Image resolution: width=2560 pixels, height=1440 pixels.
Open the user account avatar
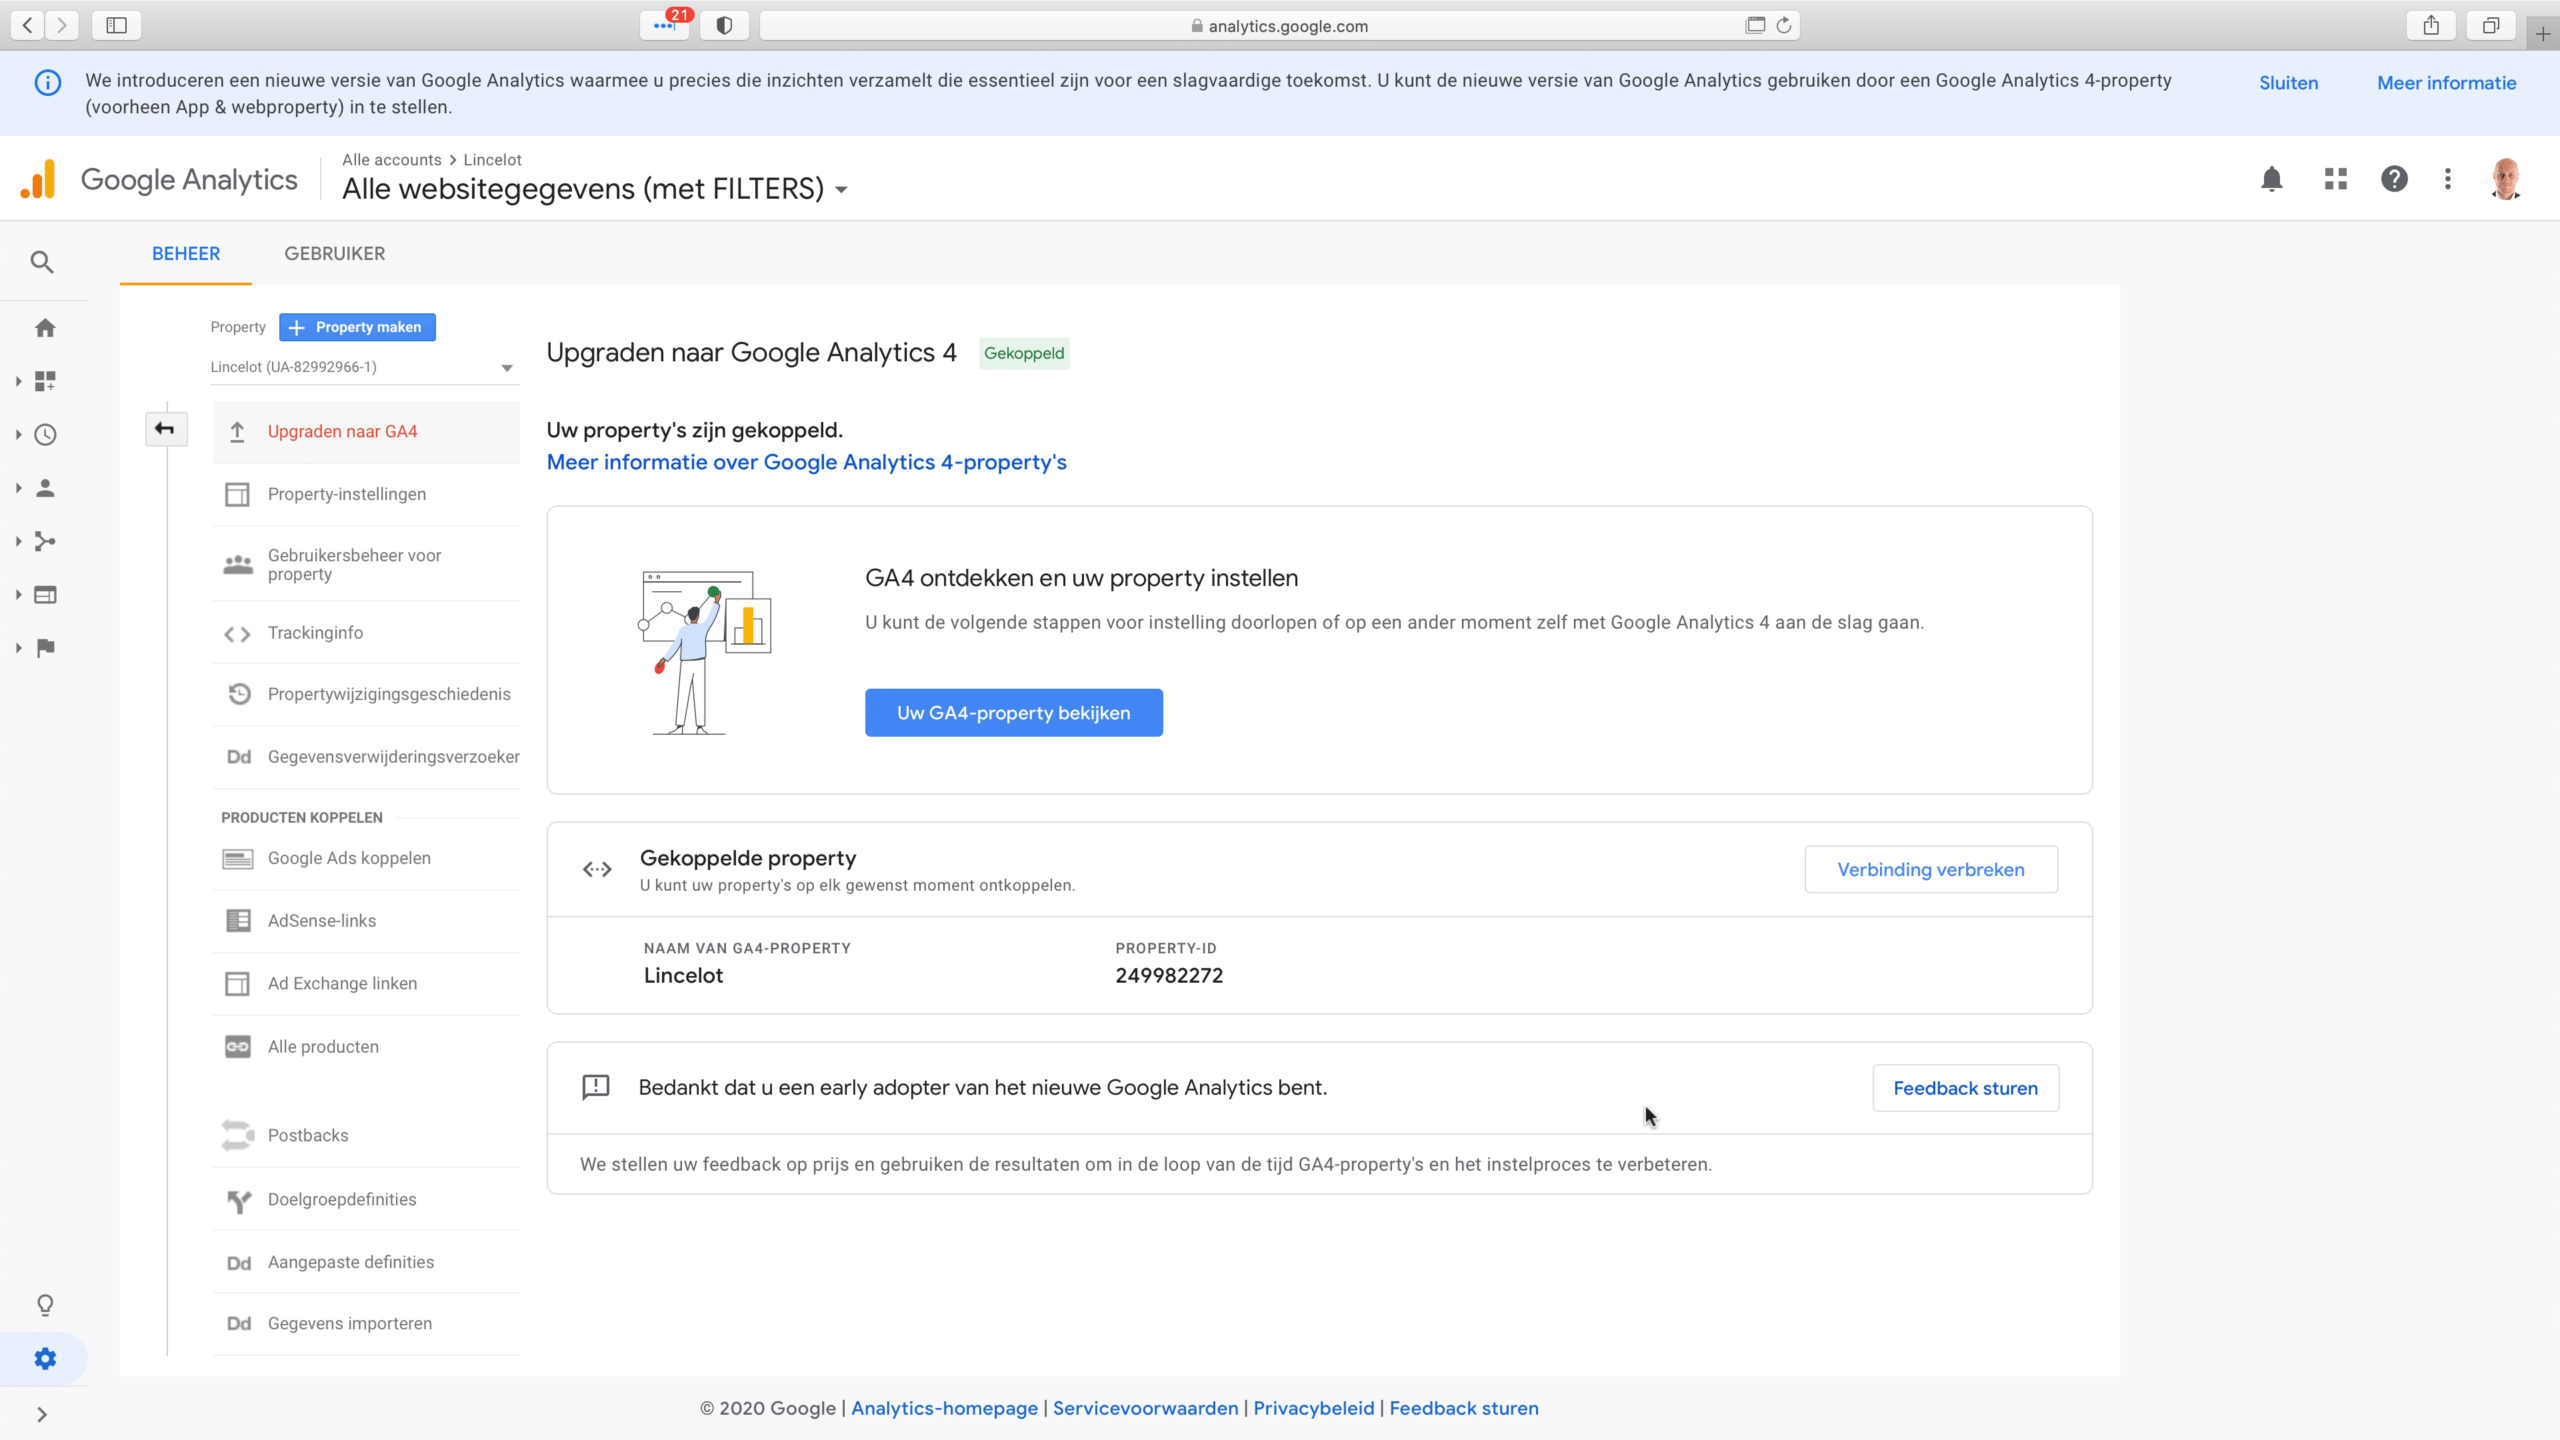click(x=2506, y=179)
